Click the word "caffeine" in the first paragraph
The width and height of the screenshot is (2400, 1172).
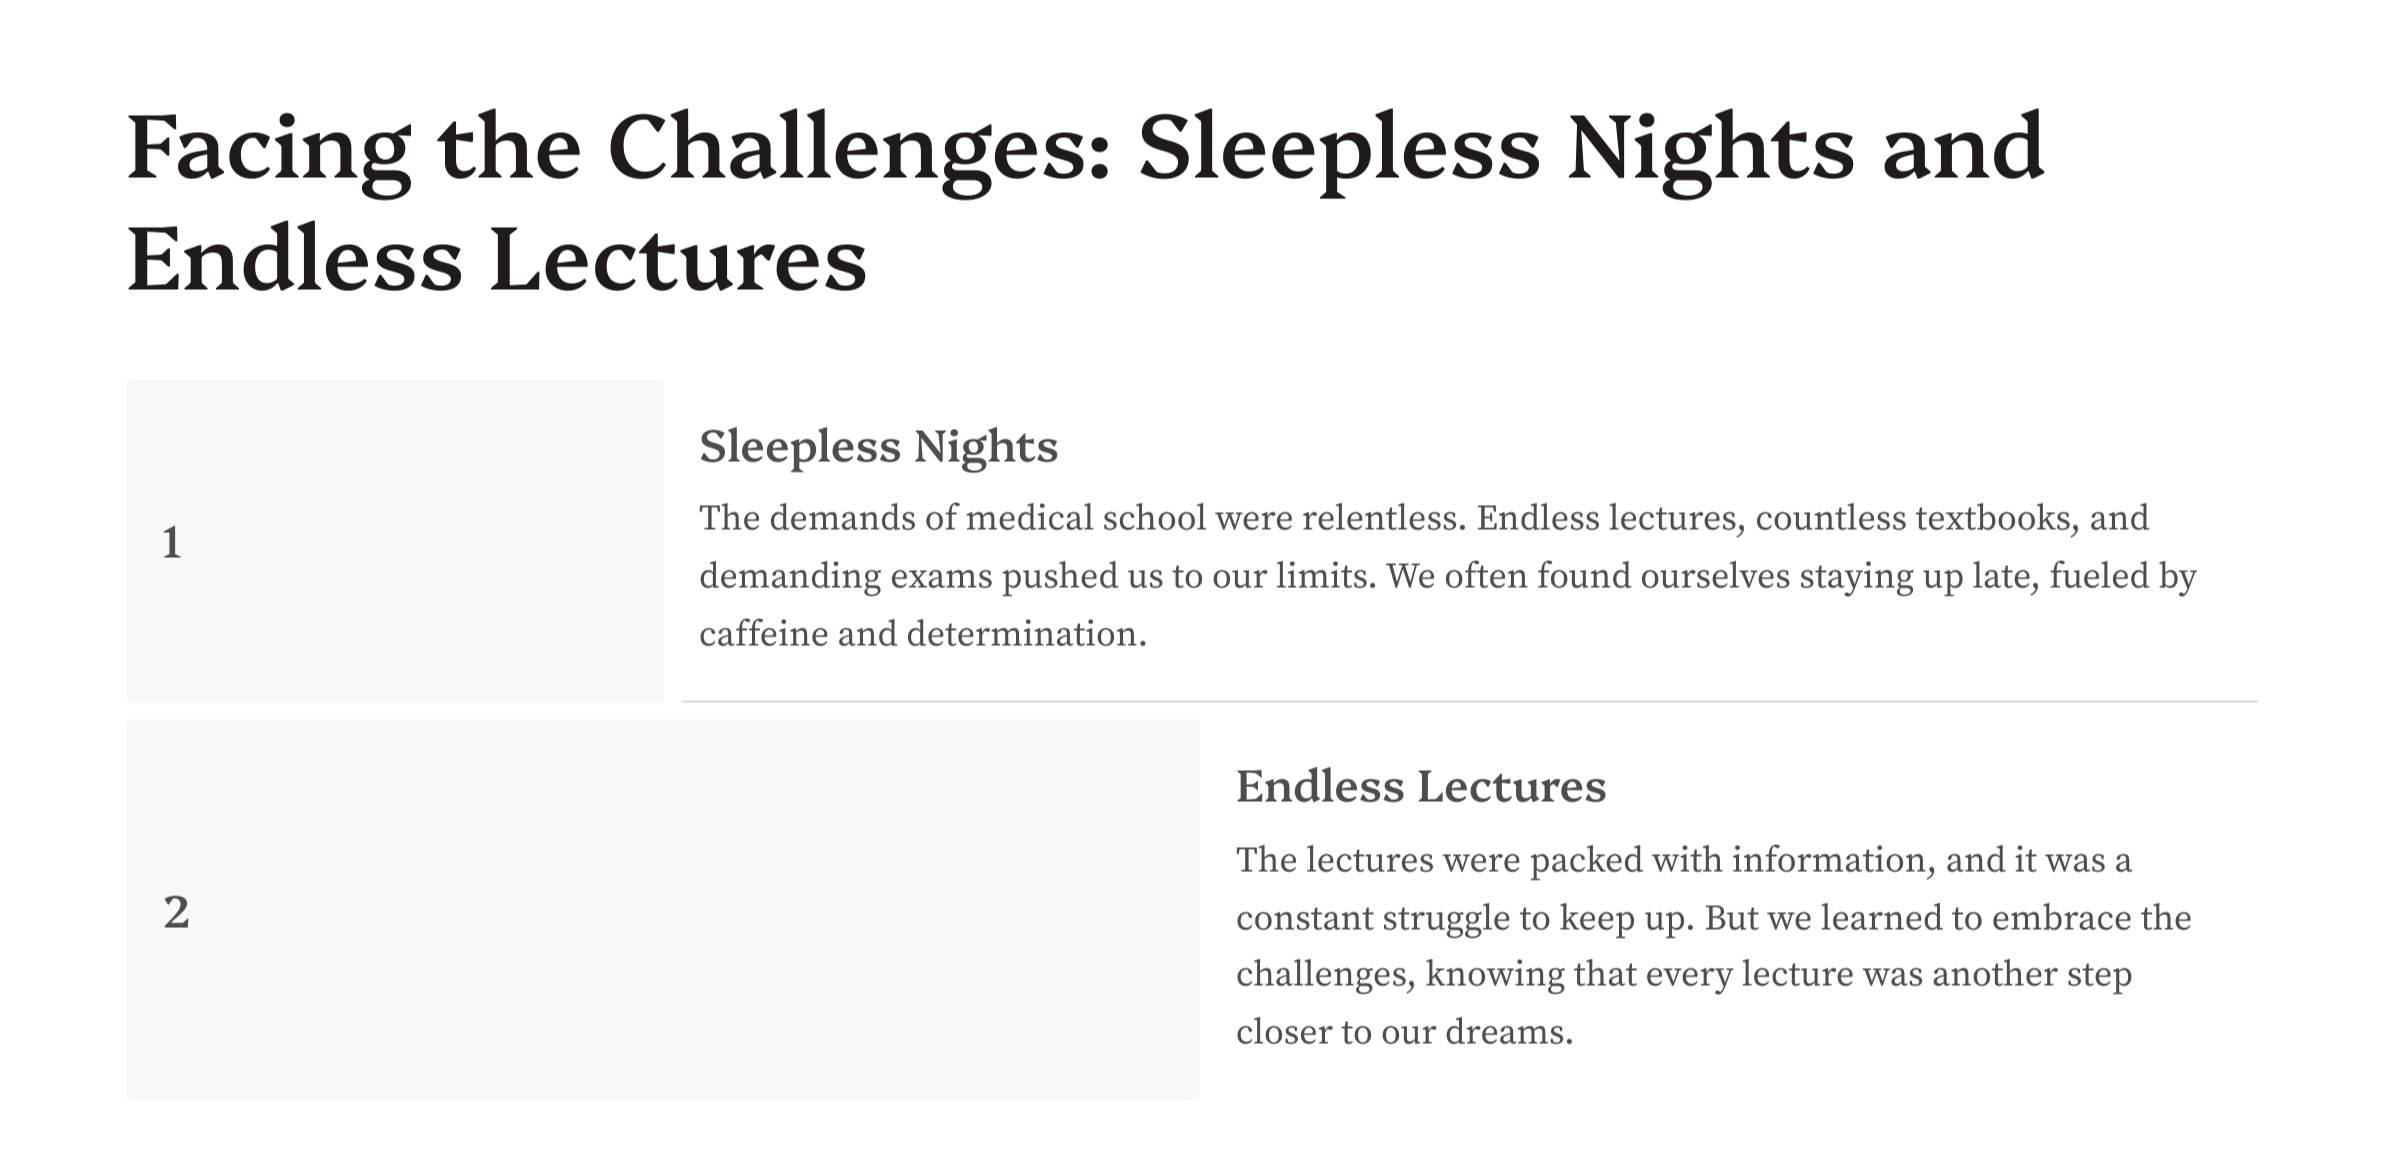(763, 635)
